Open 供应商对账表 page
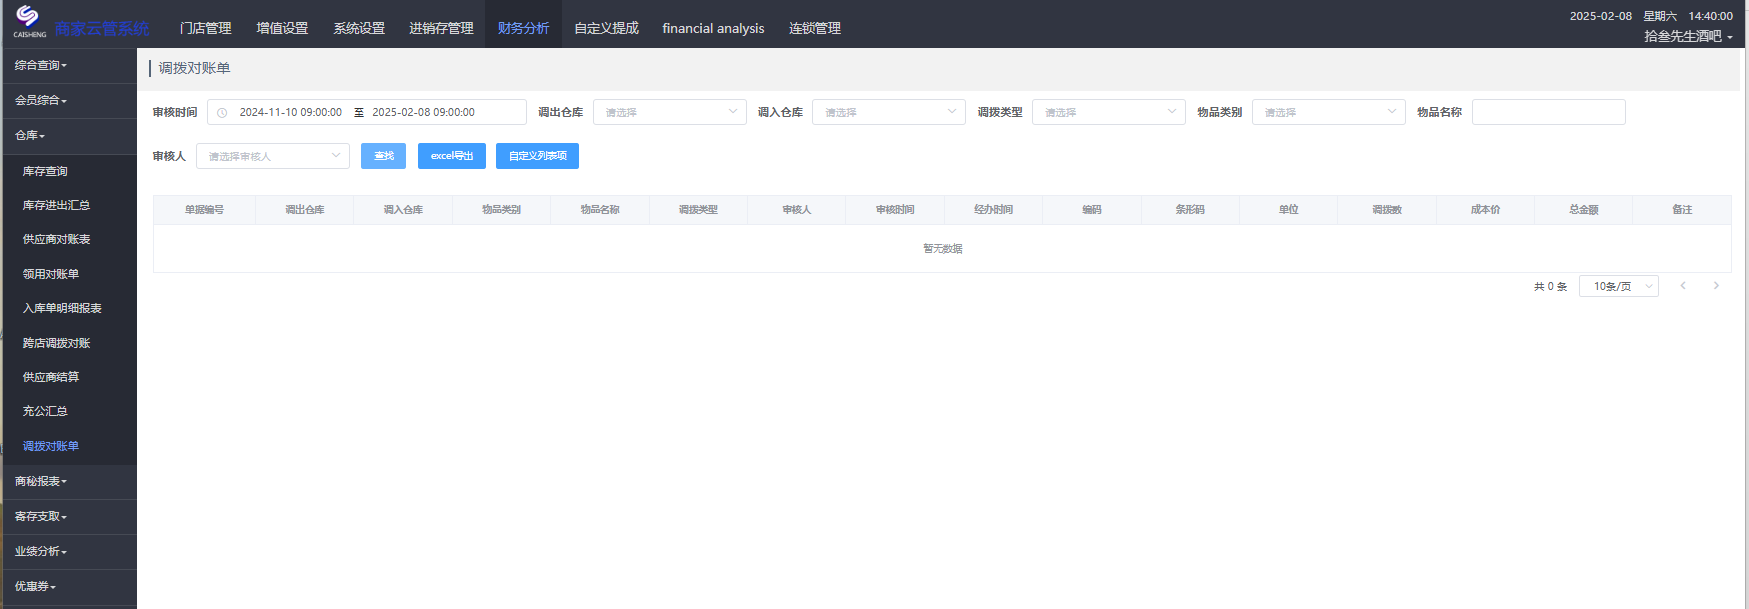The width and height of the screenshot is (1749, 609). click(x=56, y=240)
